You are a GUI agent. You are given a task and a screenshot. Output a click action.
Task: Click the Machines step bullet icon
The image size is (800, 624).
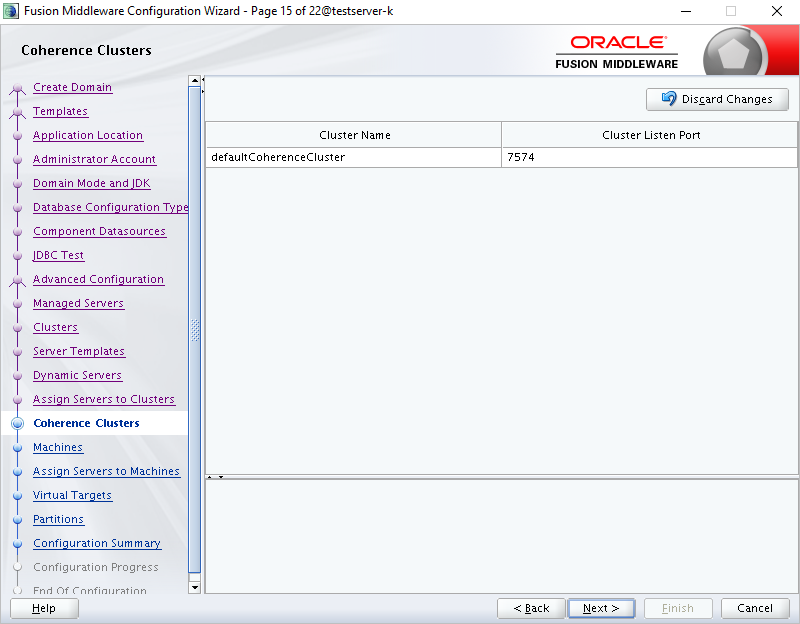pos(17,448)
